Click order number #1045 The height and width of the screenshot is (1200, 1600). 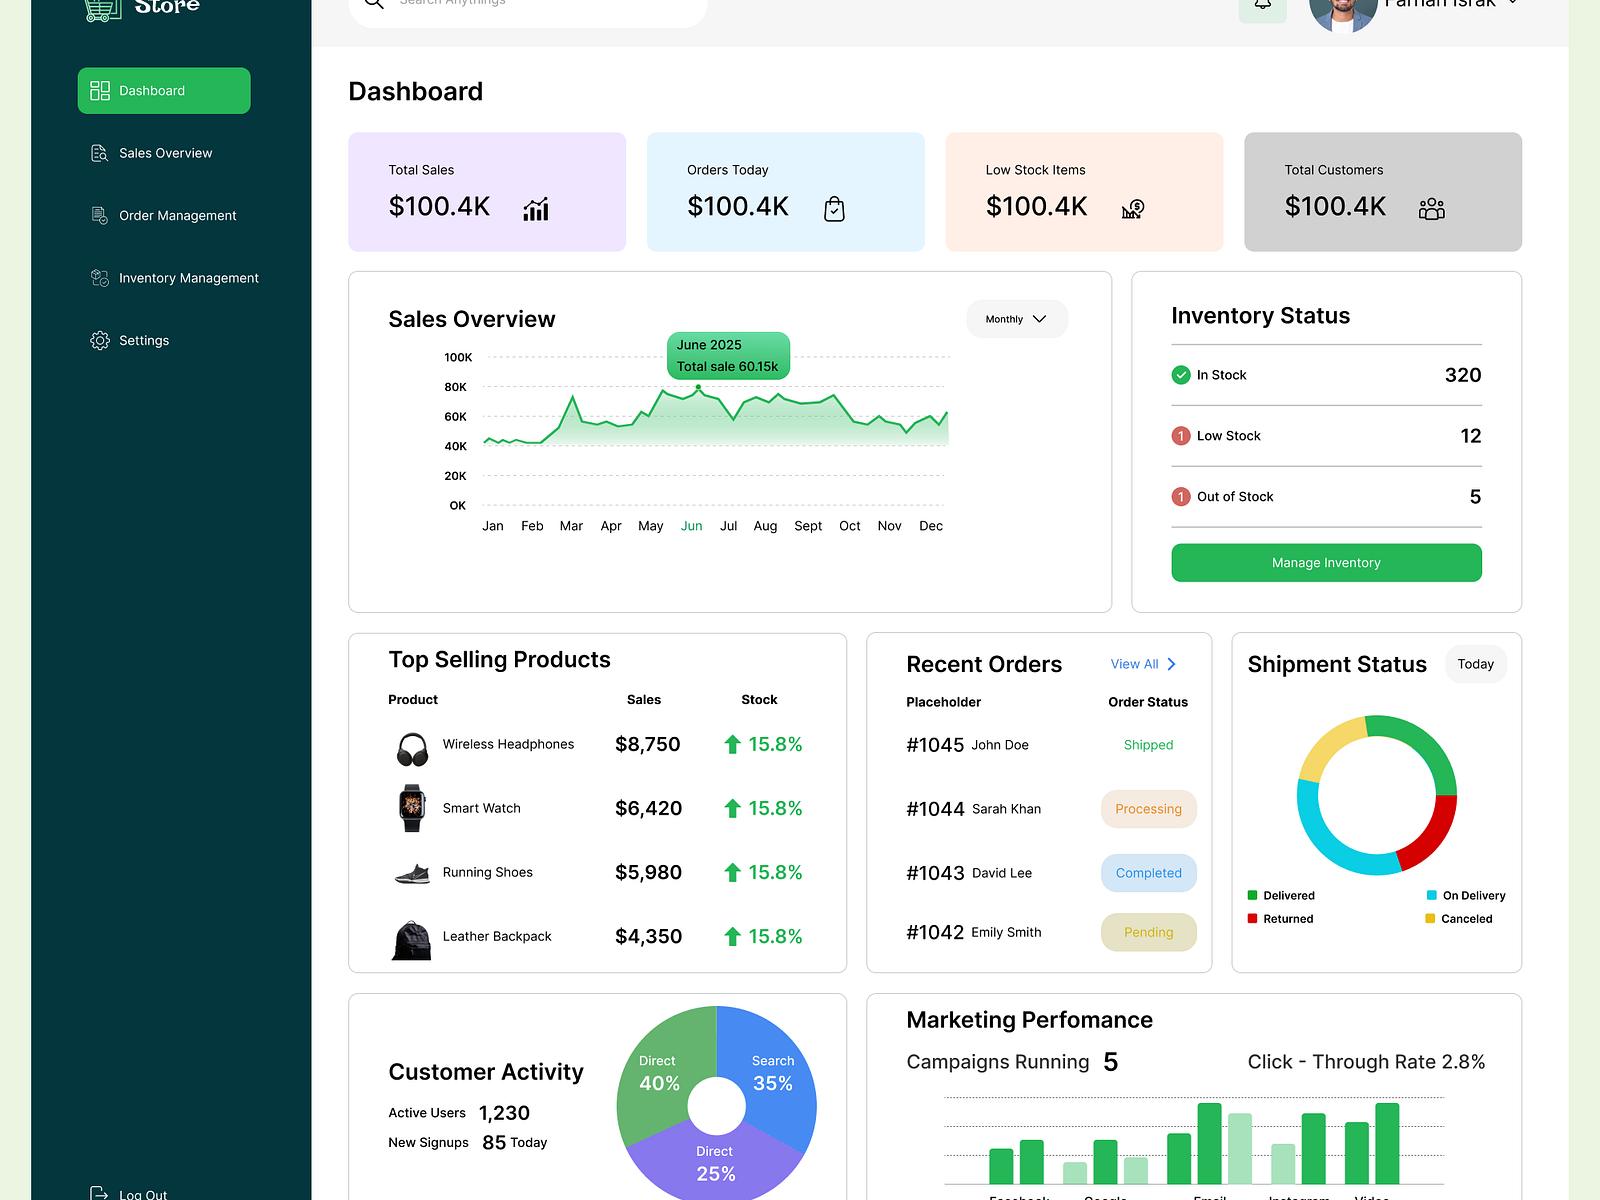935,745
